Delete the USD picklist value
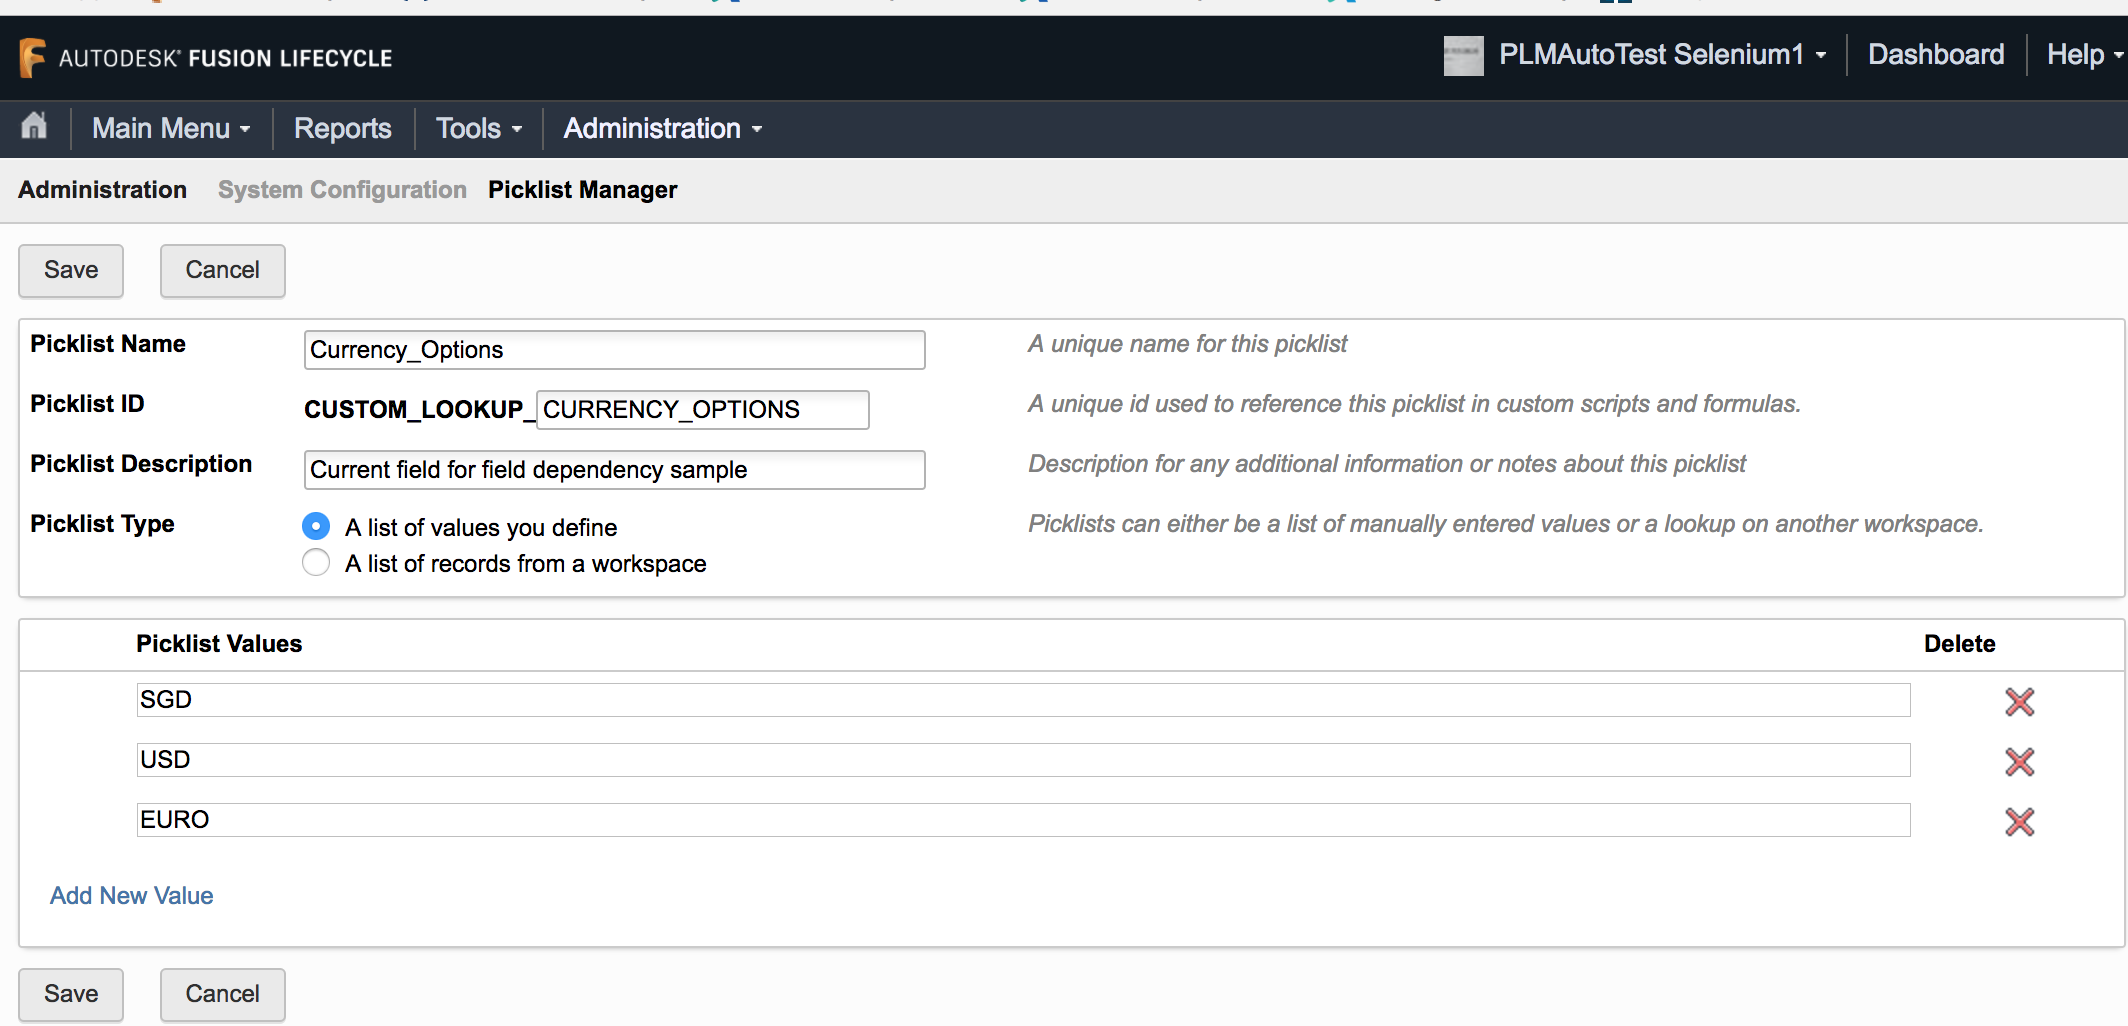The image size is (2128, 1026). tap(2019, 761)
